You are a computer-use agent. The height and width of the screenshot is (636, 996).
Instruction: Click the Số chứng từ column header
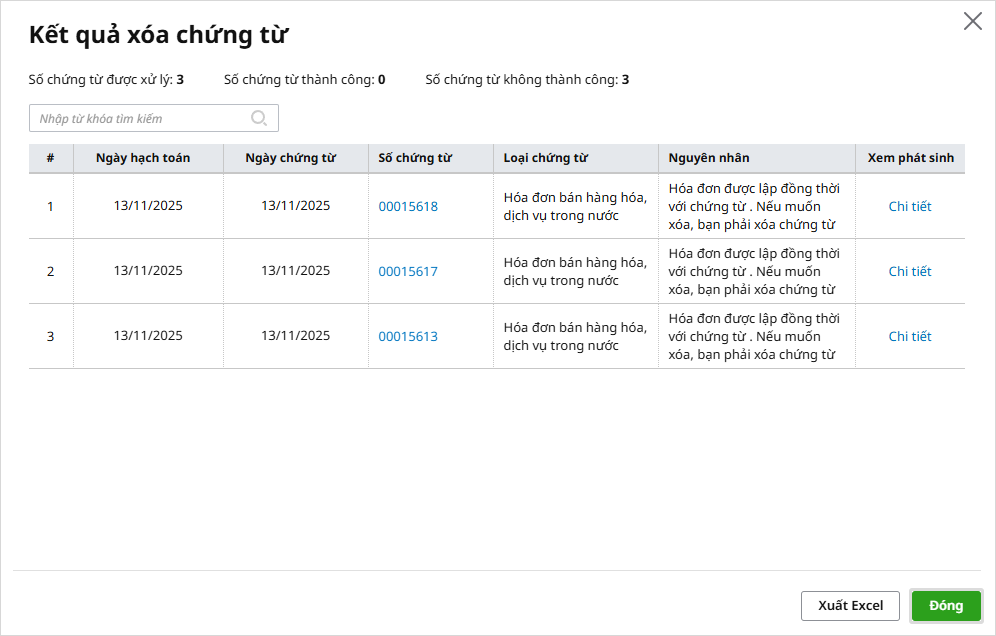(x=415, y=158)
